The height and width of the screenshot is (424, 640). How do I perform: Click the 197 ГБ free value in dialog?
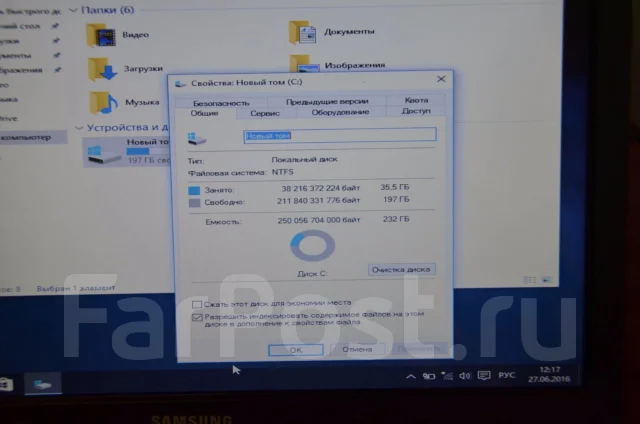click(x=396, y=200)
